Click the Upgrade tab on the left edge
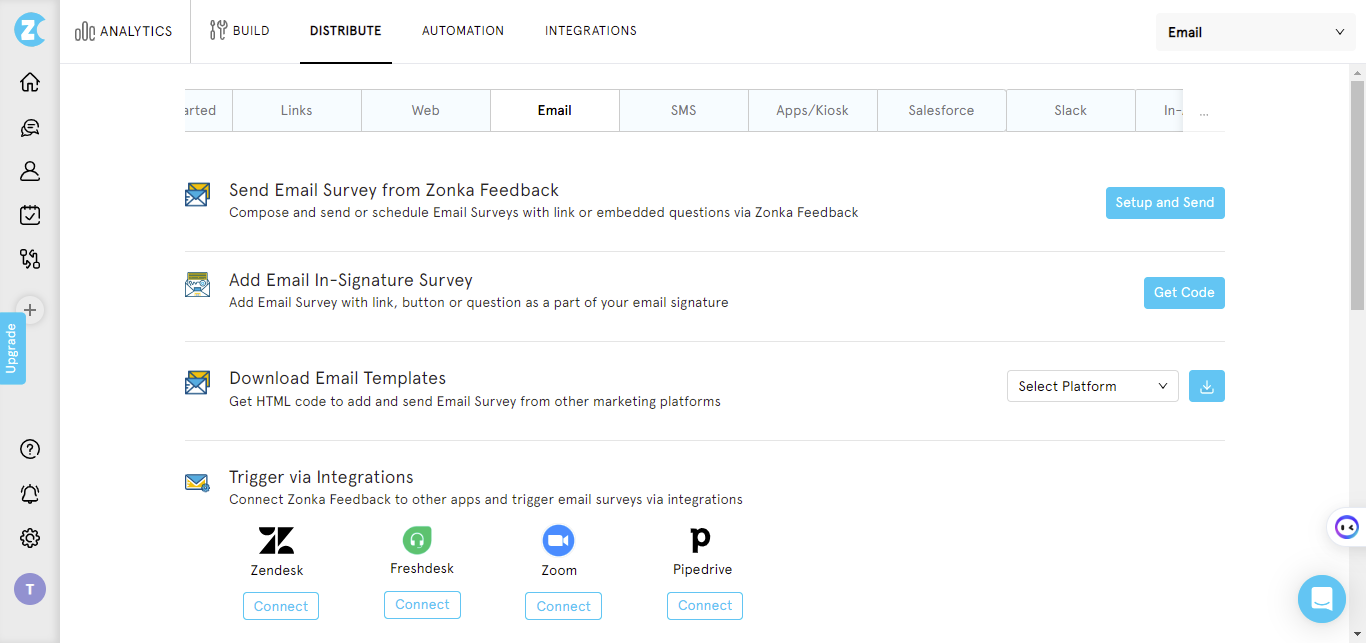This screenshot has width=1366, height=643. click(x=13, y=348)
